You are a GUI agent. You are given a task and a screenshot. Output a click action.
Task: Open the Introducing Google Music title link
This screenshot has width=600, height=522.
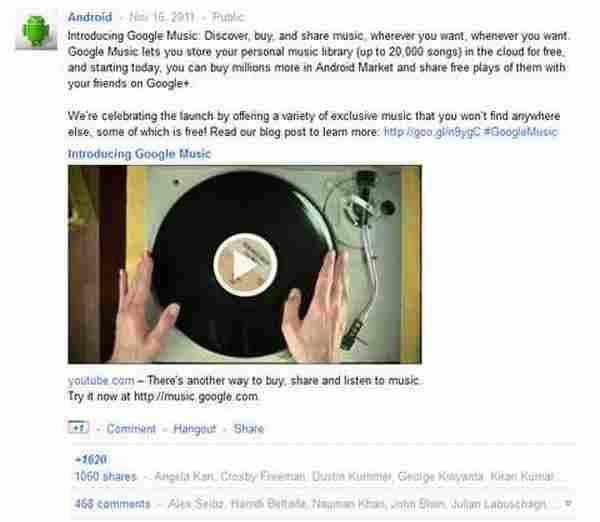click(x=139, y=154)
